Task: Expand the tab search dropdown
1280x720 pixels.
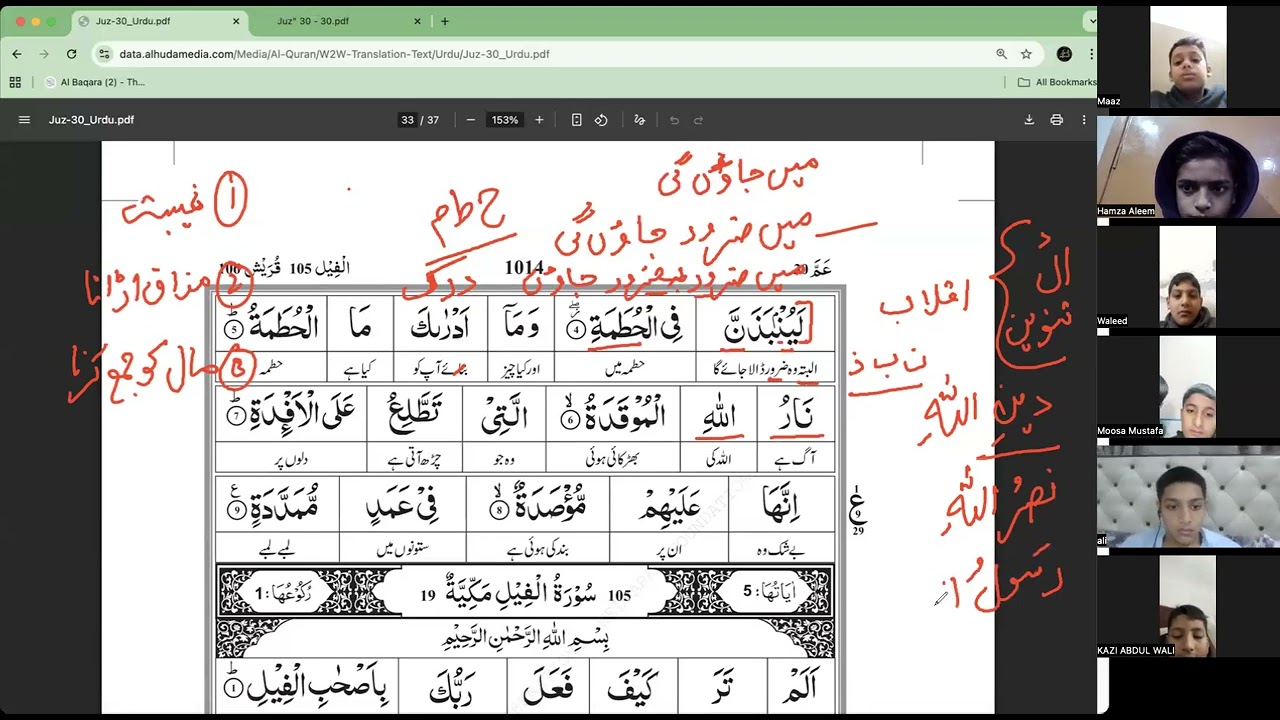Action: click(x=1089, y=21)
